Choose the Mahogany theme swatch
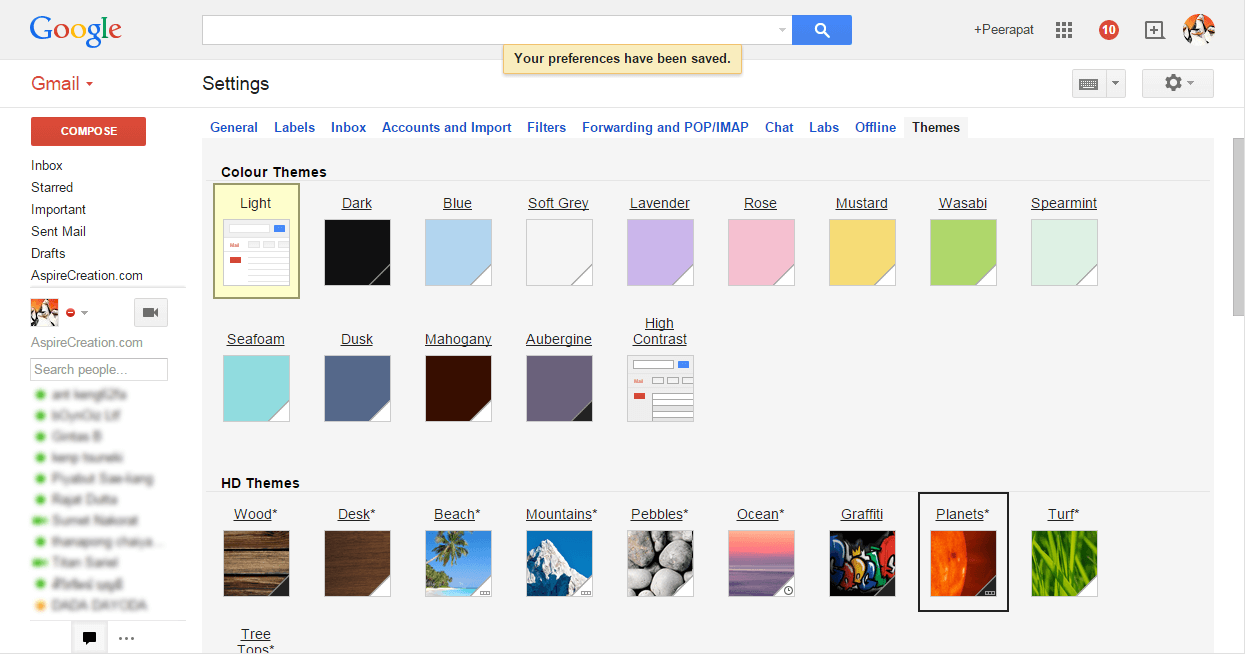 (458, 388)
